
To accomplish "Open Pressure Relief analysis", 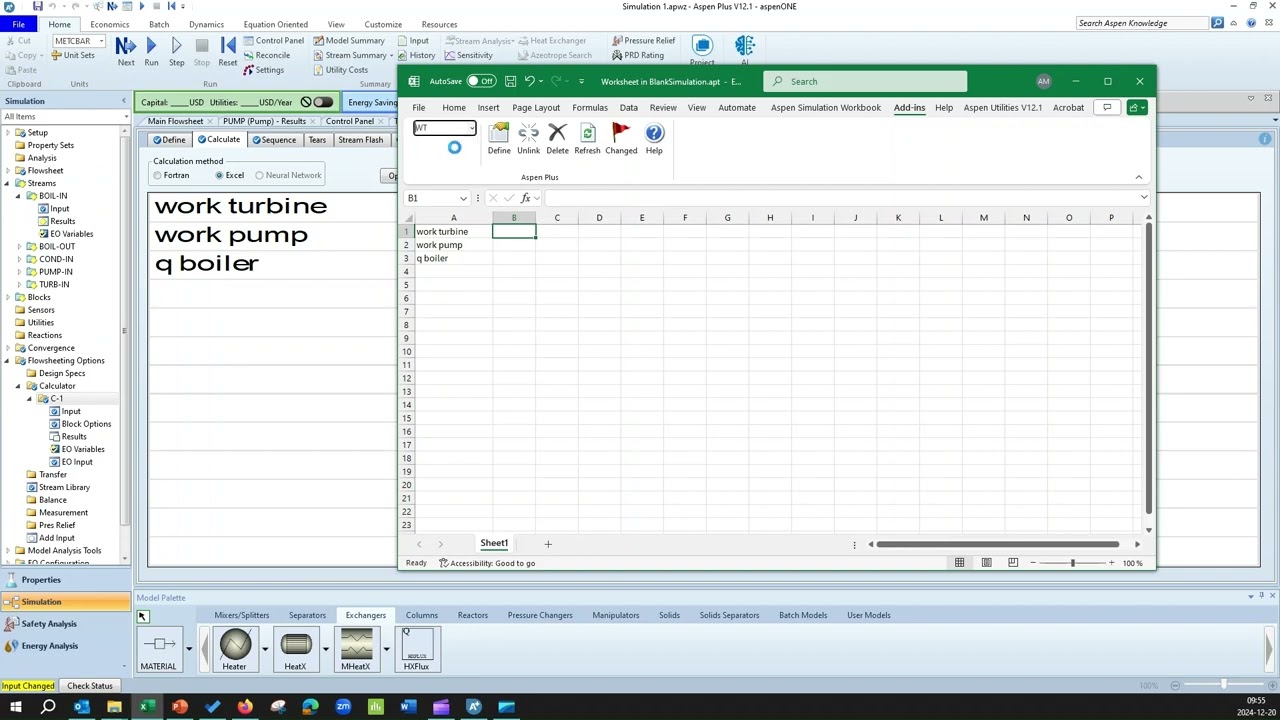I will pyautogui.click(x=643, y=41).
